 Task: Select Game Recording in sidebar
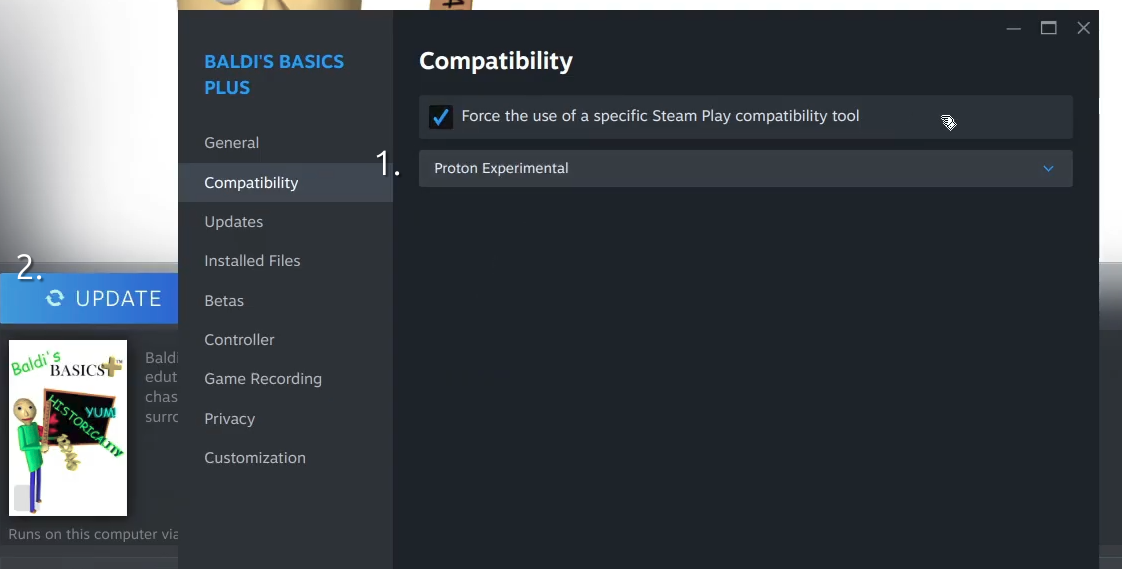click(x=263, y=379)
